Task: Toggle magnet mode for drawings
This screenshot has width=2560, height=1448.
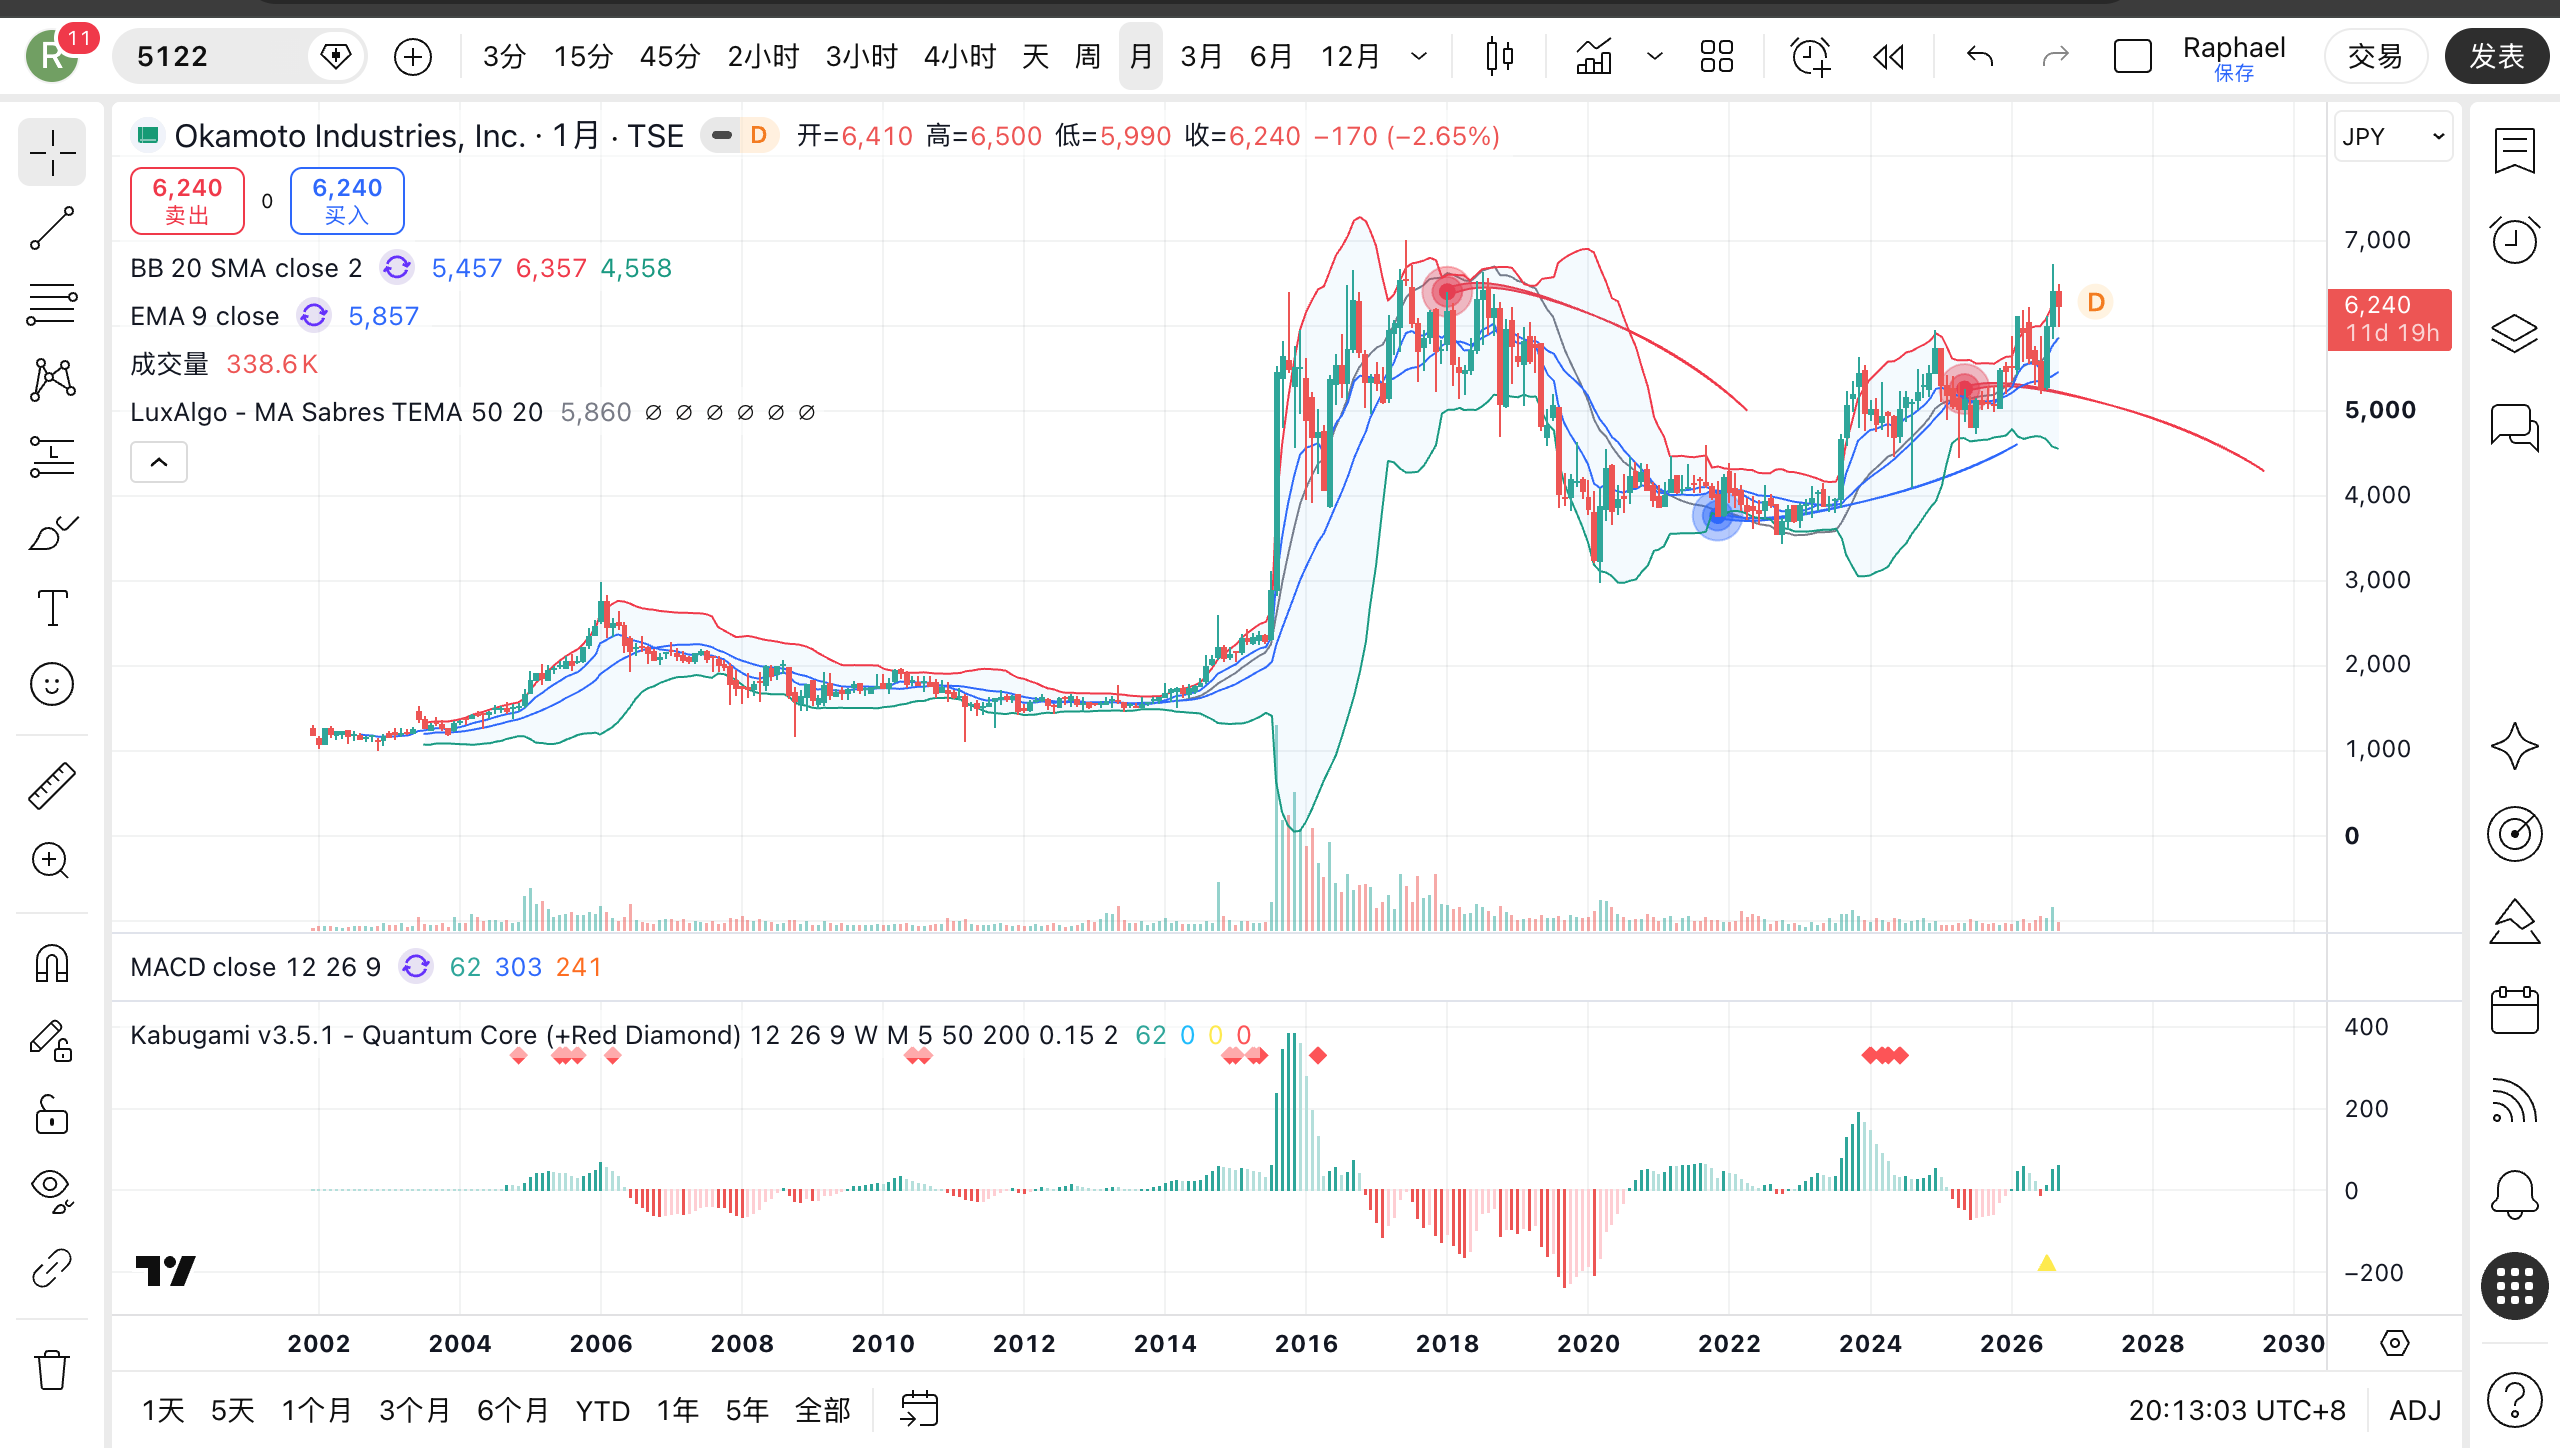Action: point(52,964)
